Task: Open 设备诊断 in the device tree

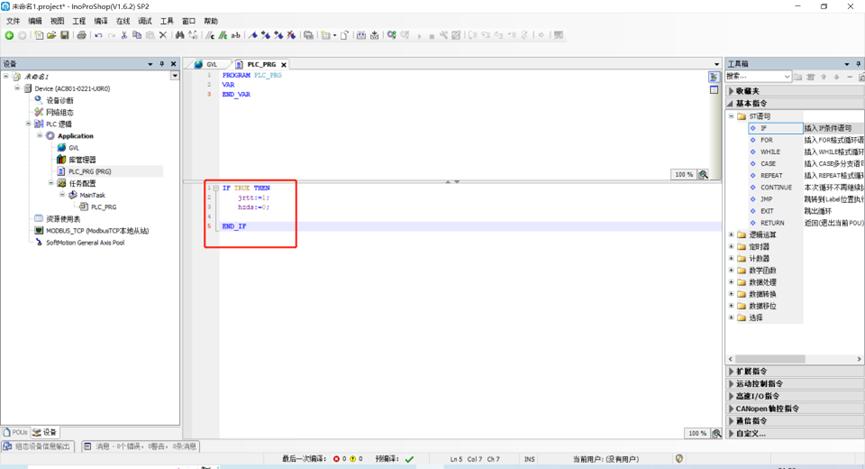Action: tap(60, 100)
